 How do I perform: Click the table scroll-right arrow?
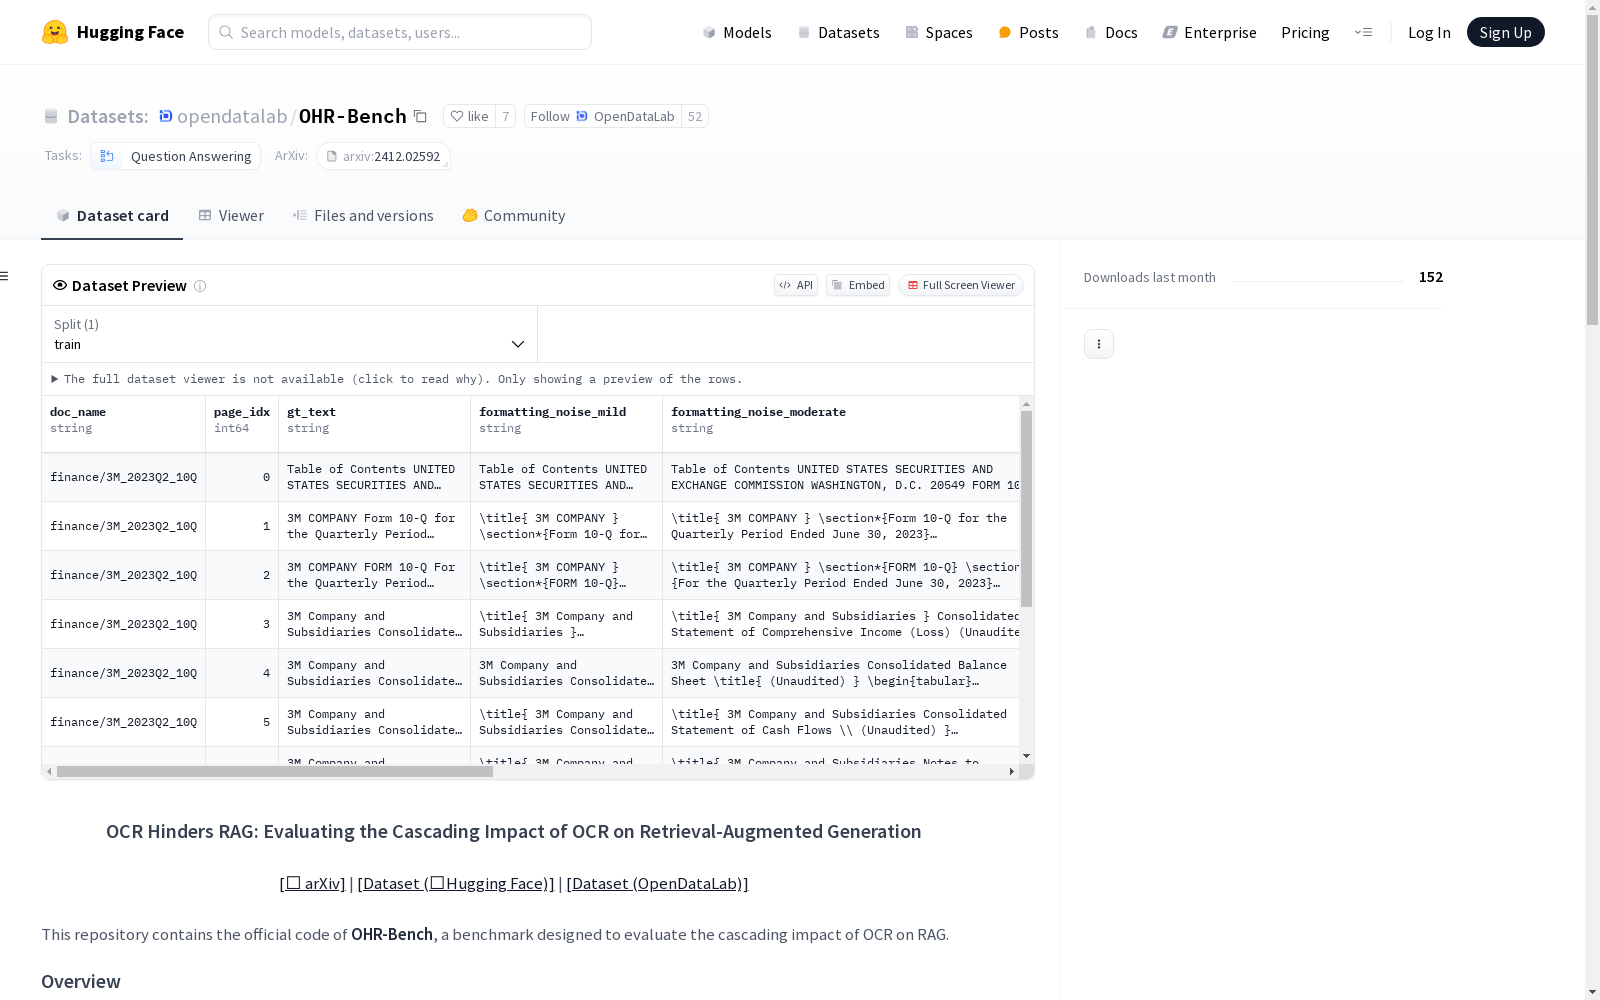[1012, 771]
